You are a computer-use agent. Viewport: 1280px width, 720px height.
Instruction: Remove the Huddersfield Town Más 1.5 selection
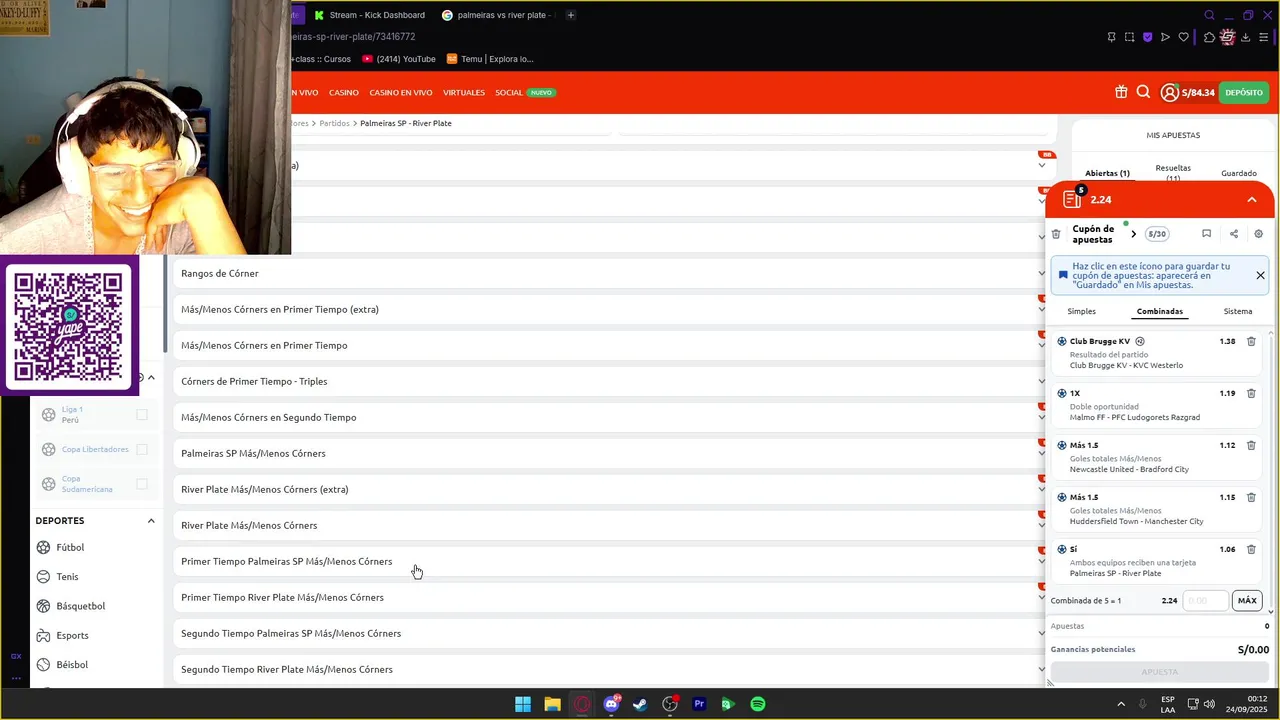(x=1251, y=497)
